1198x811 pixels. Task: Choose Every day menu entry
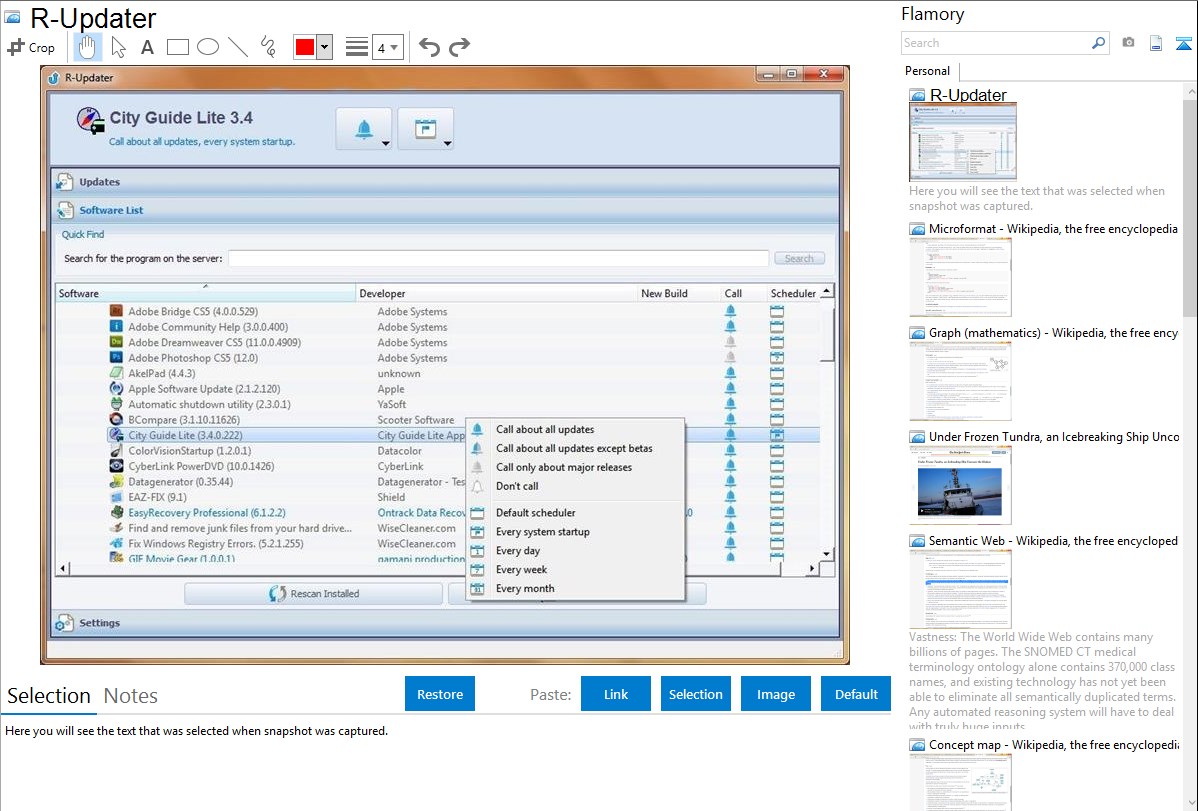(x=575, y=550)
